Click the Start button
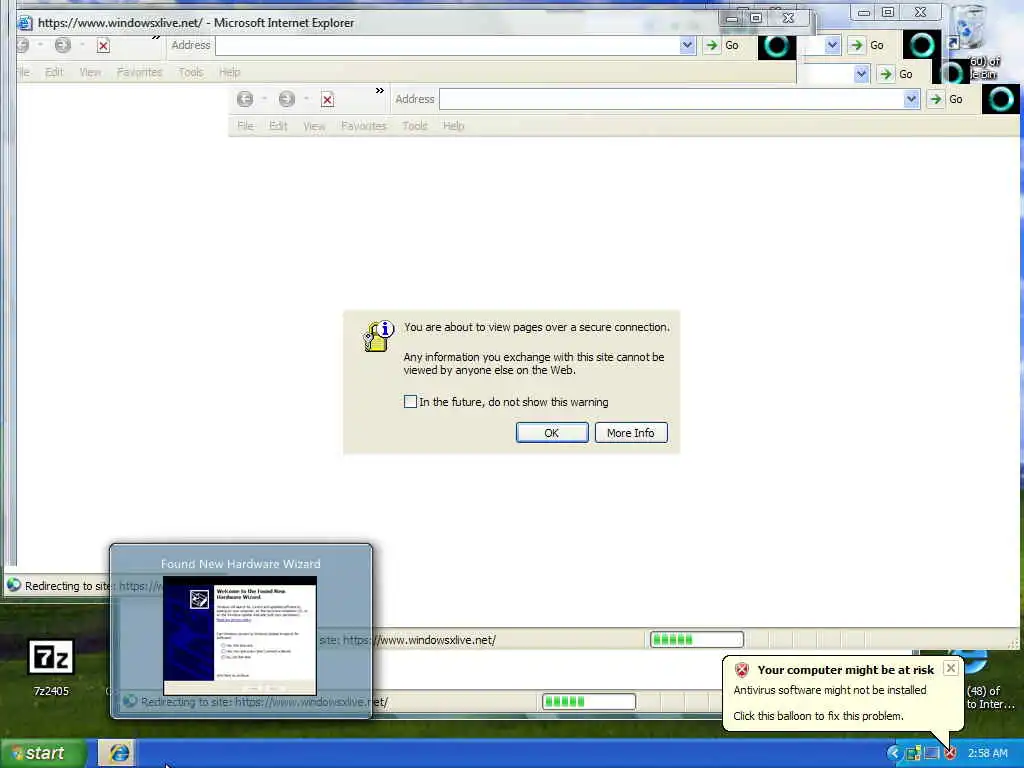The image size is (1024, 768). [x=43, y=753]
